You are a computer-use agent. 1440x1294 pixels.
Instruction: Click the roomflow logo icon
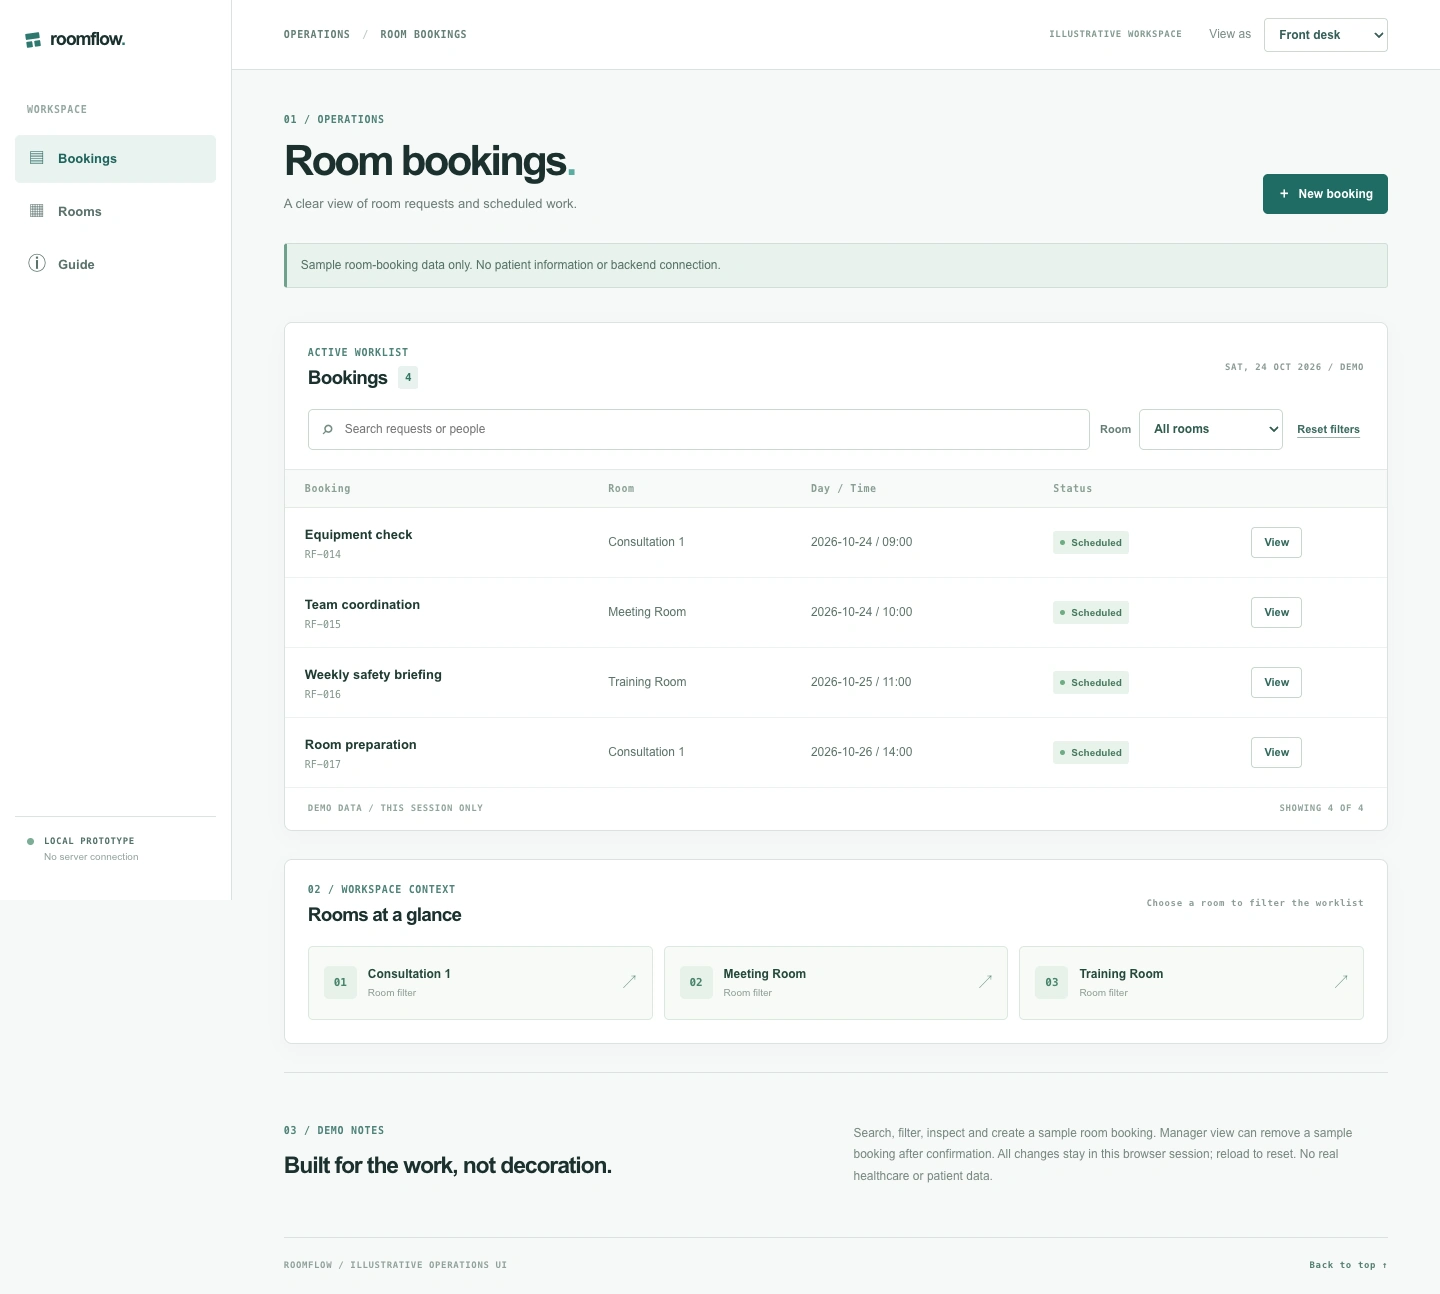(x=33, y=40)
